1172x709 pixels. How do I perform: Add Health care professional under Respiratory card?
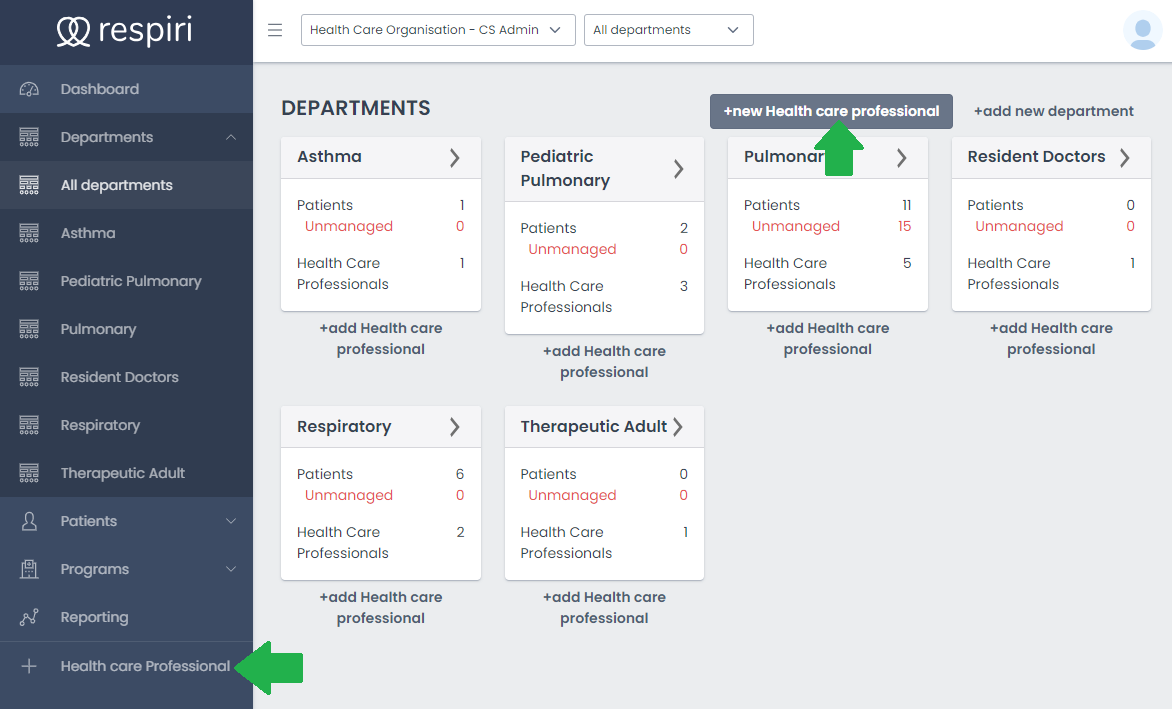(380, 607)
